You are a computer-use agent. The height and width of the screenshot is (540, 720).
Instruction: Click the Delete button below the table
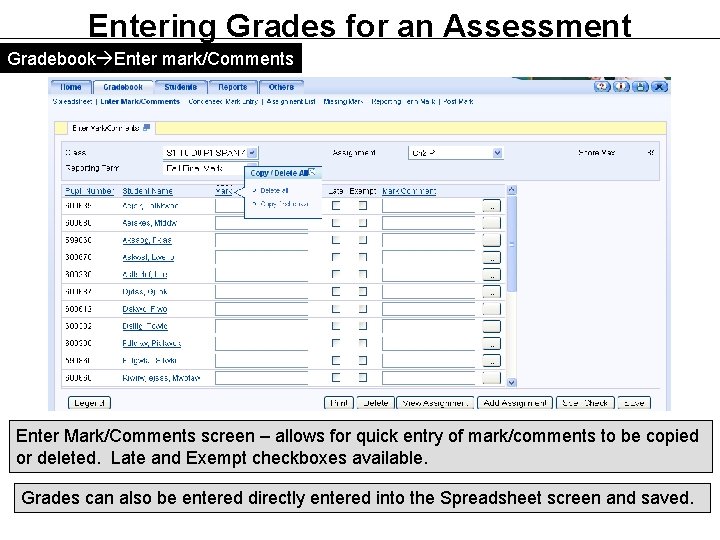376,403
